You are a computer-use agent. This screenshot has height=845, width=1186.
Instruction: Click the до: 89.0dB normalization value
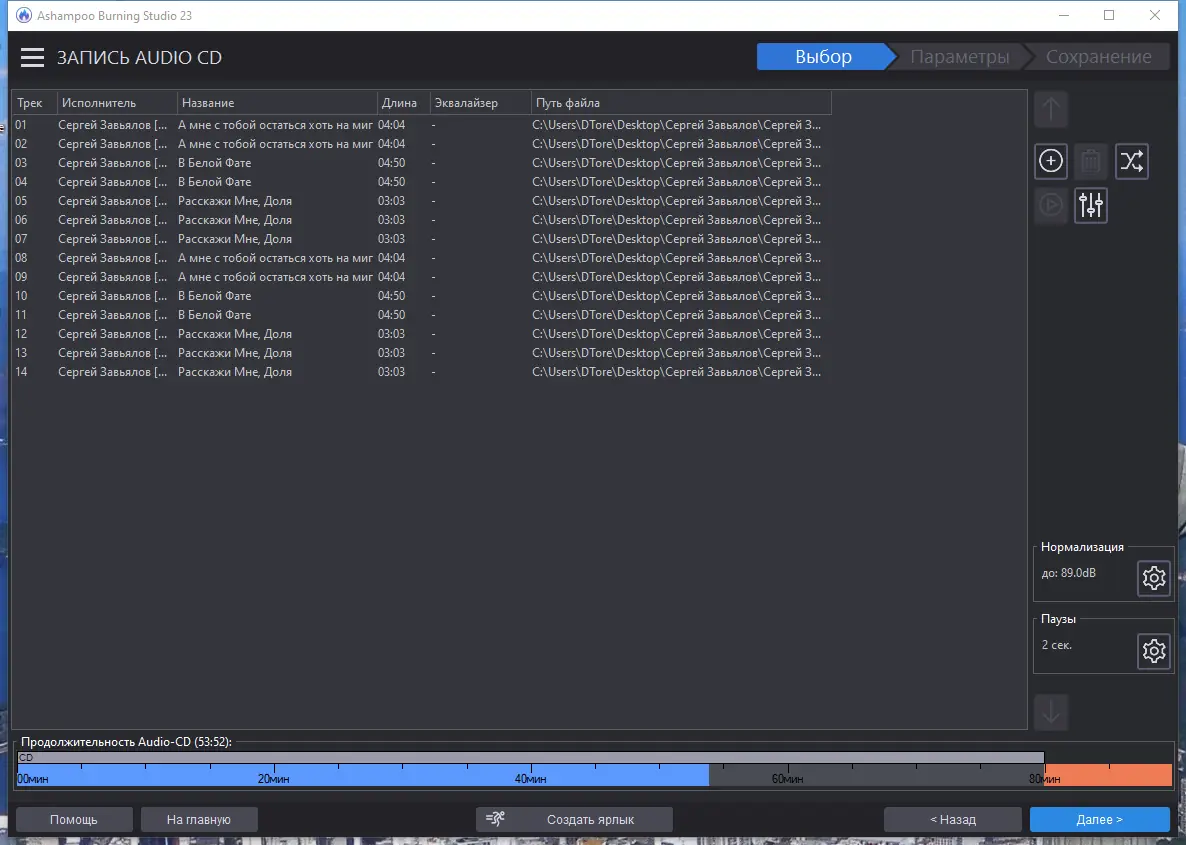(1068, 573)
